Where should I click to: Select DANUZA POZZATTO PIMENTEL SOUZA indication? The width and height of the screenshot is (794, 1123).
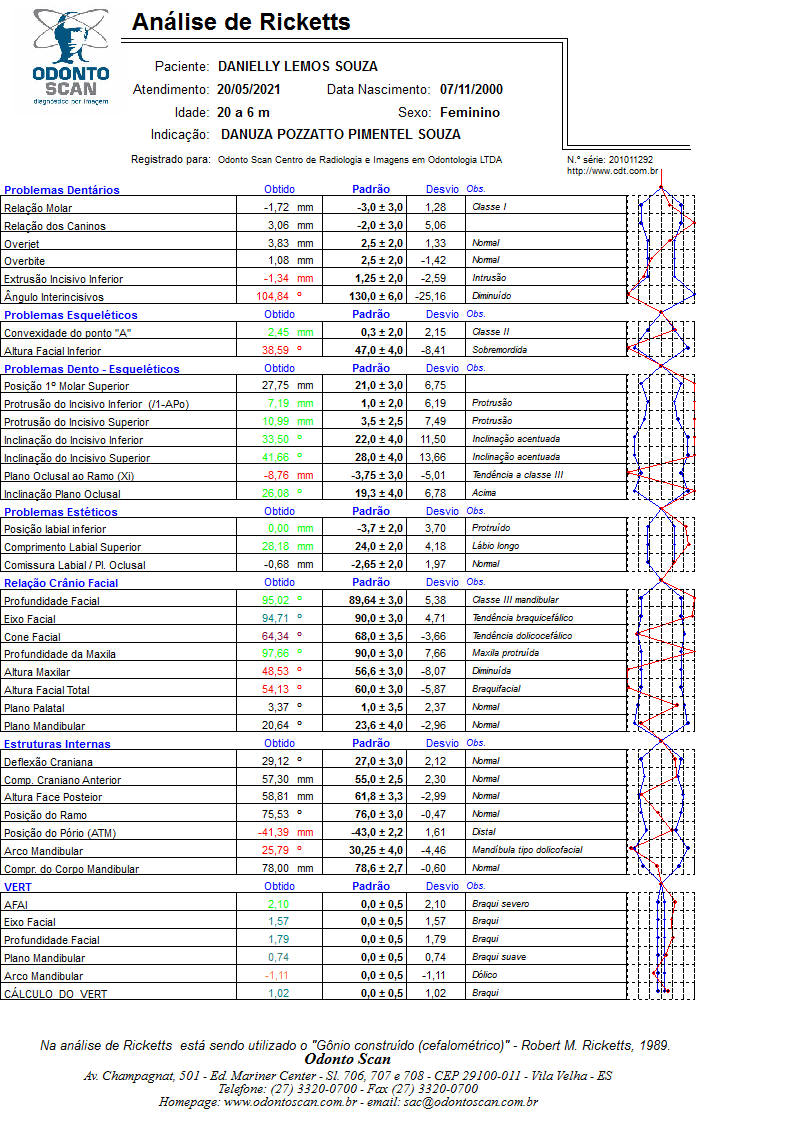pos(341,135)
